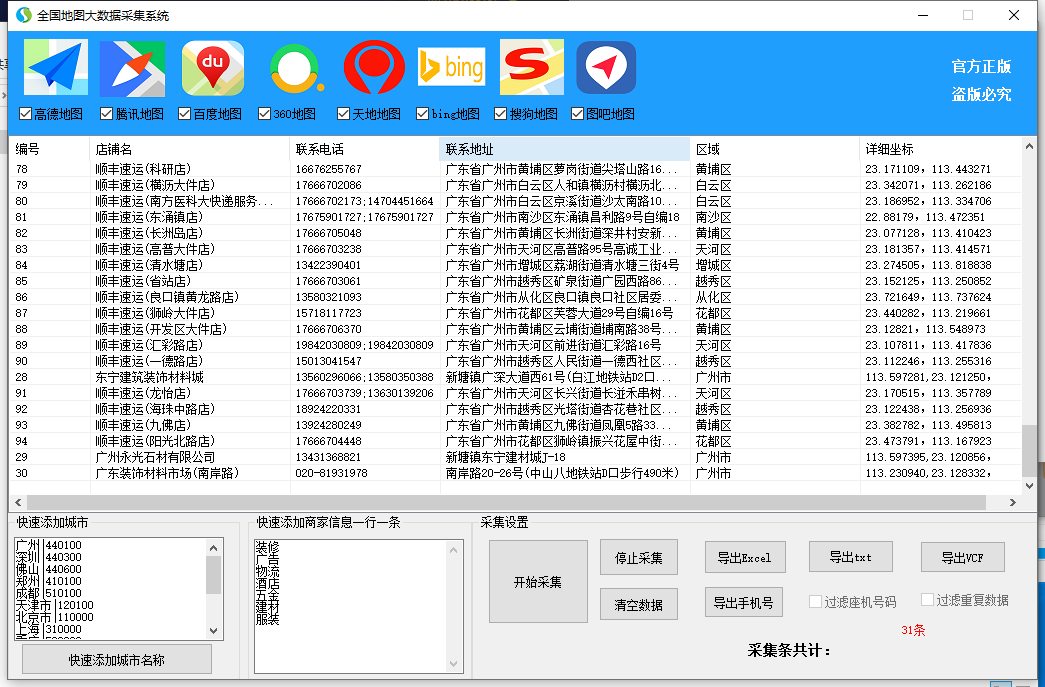Click the 联系电话 column header
This screenshot has width=1045, height=687.
pyautogui.click(x=365, y=149)
